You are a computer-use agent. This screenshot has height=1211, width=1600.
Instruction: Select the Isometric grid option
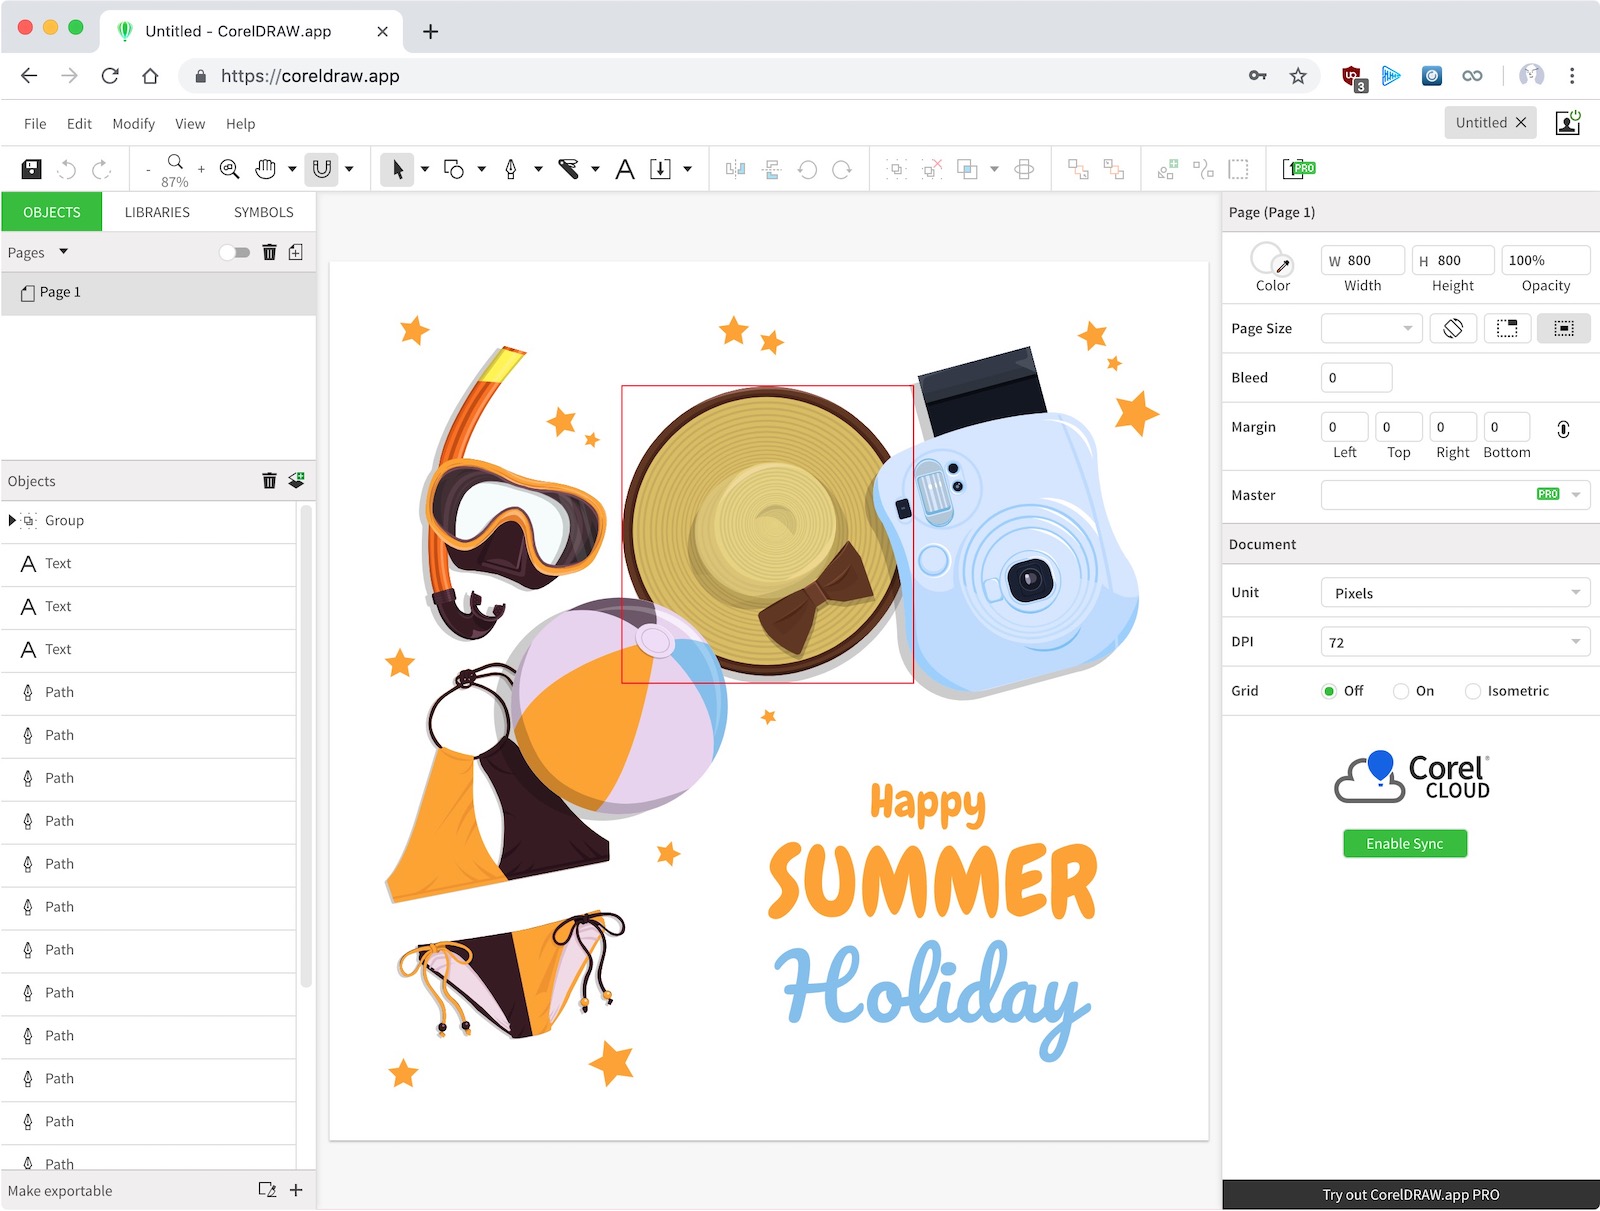pos(1473,691)
